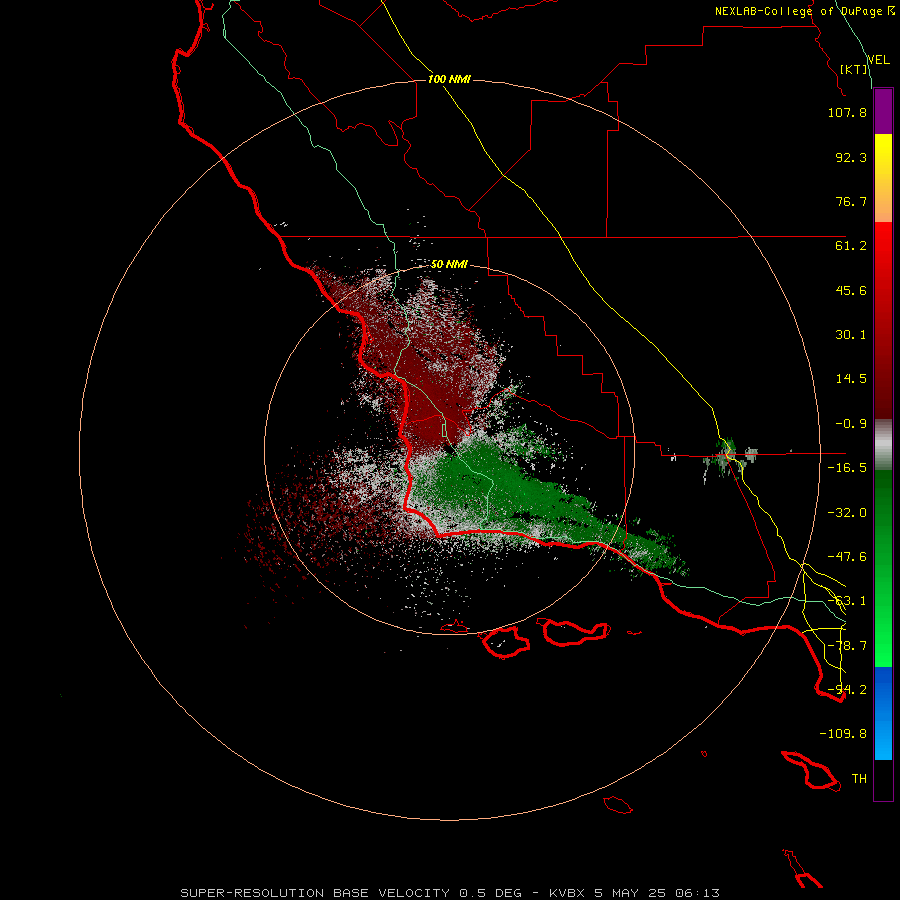
Task: Click the TH legend label
Action: (859, 779)
